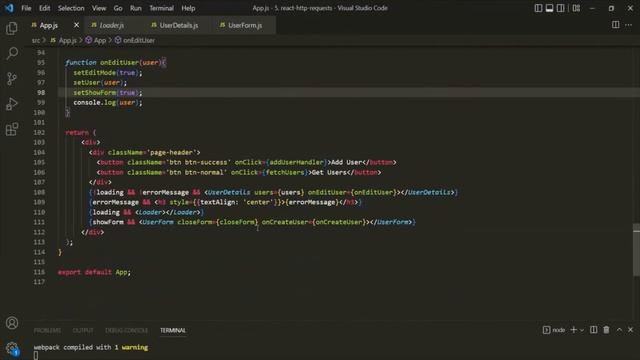Click the 'Add User' button text in code

[347, 162]
